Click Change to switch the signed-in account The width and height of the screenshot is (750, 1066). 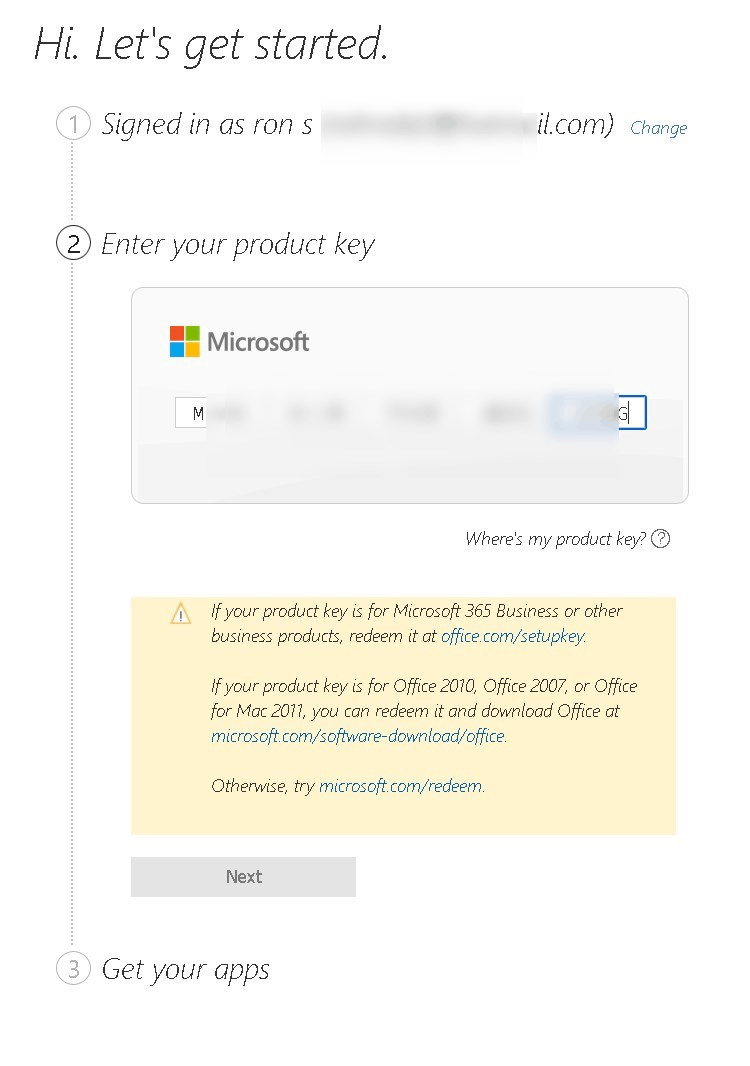coord(658,128)
